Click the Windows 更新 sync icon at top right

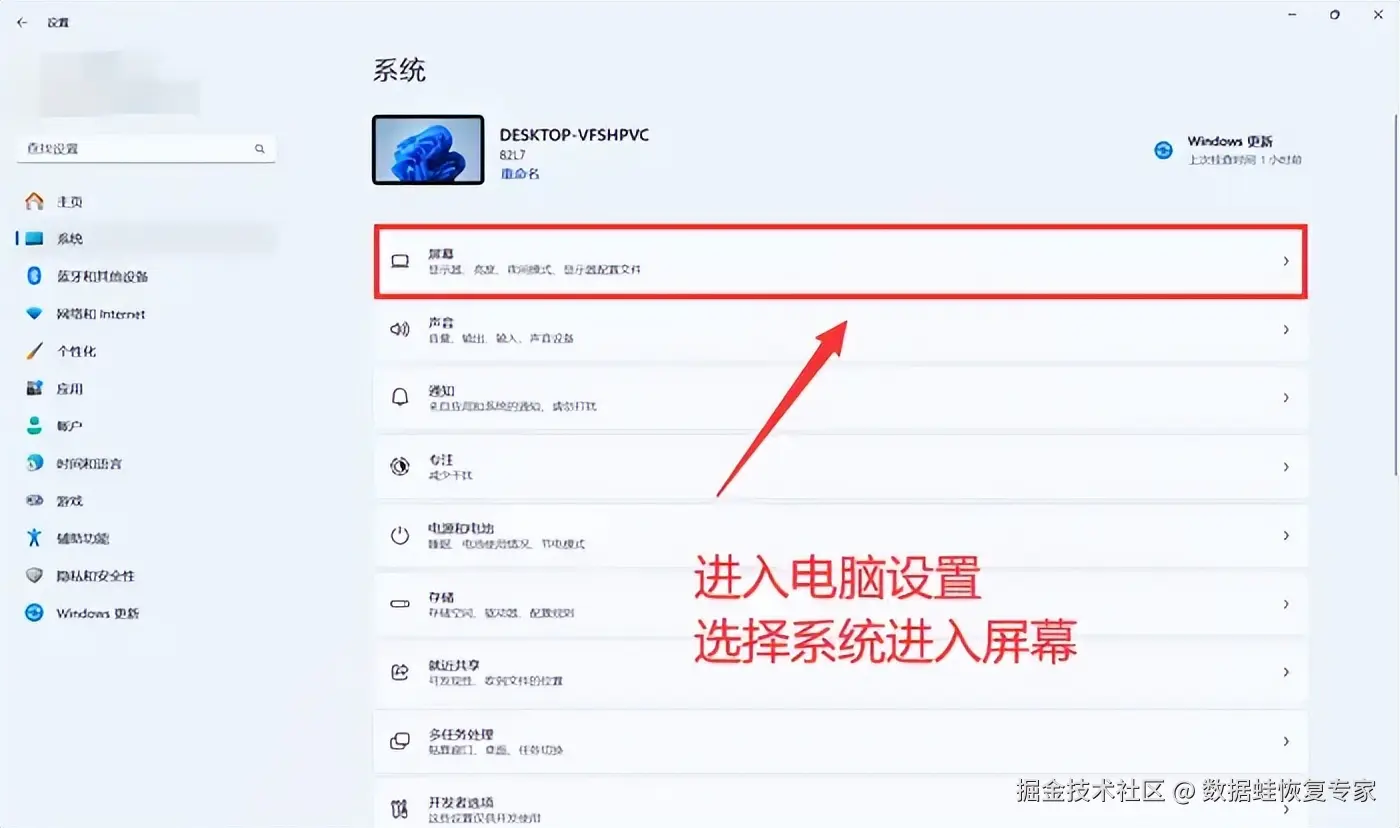click(1163, 150)
